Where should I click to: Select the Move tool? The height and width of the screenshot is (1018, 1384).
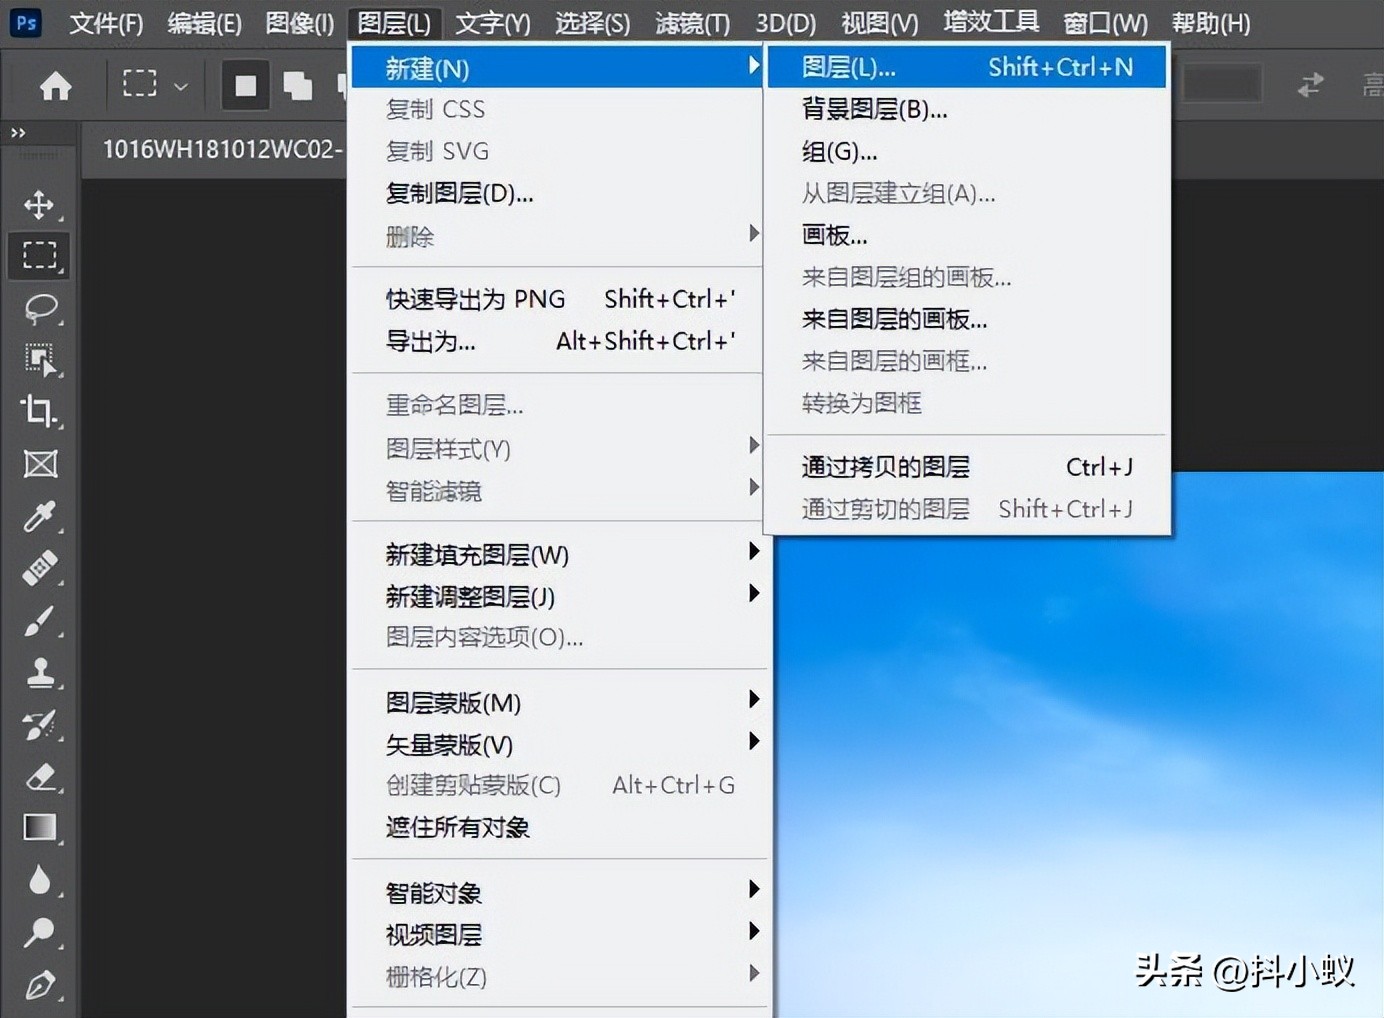click(39, 205)
